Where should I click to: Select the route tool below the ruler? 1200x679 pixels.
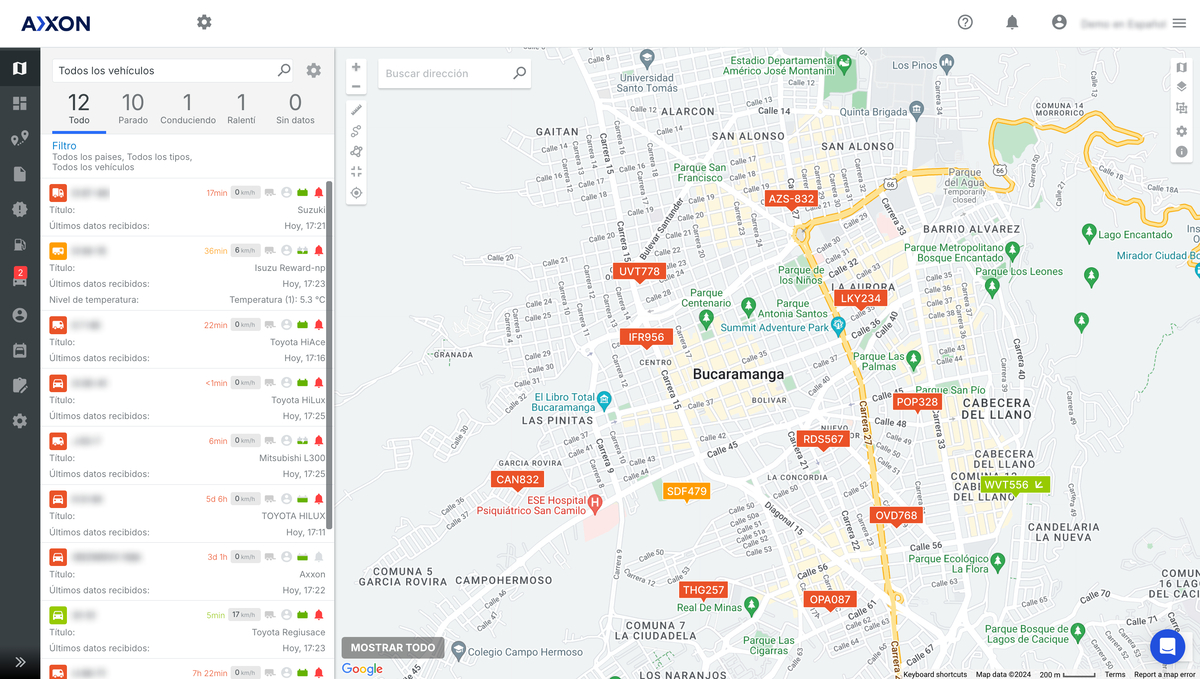[356, 130]
